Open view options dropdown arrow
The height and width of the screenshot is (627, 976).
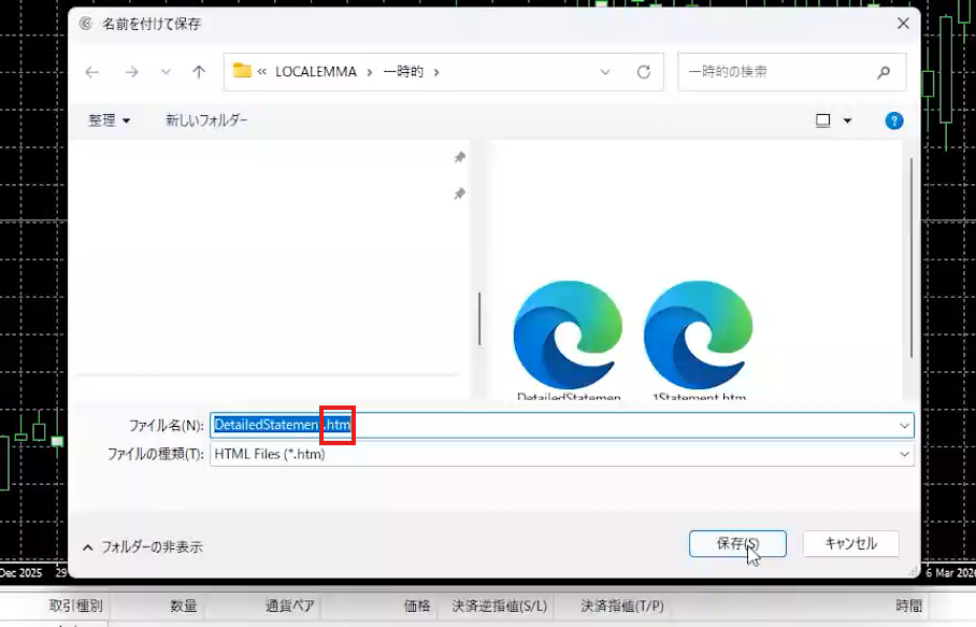coord(848,121)
